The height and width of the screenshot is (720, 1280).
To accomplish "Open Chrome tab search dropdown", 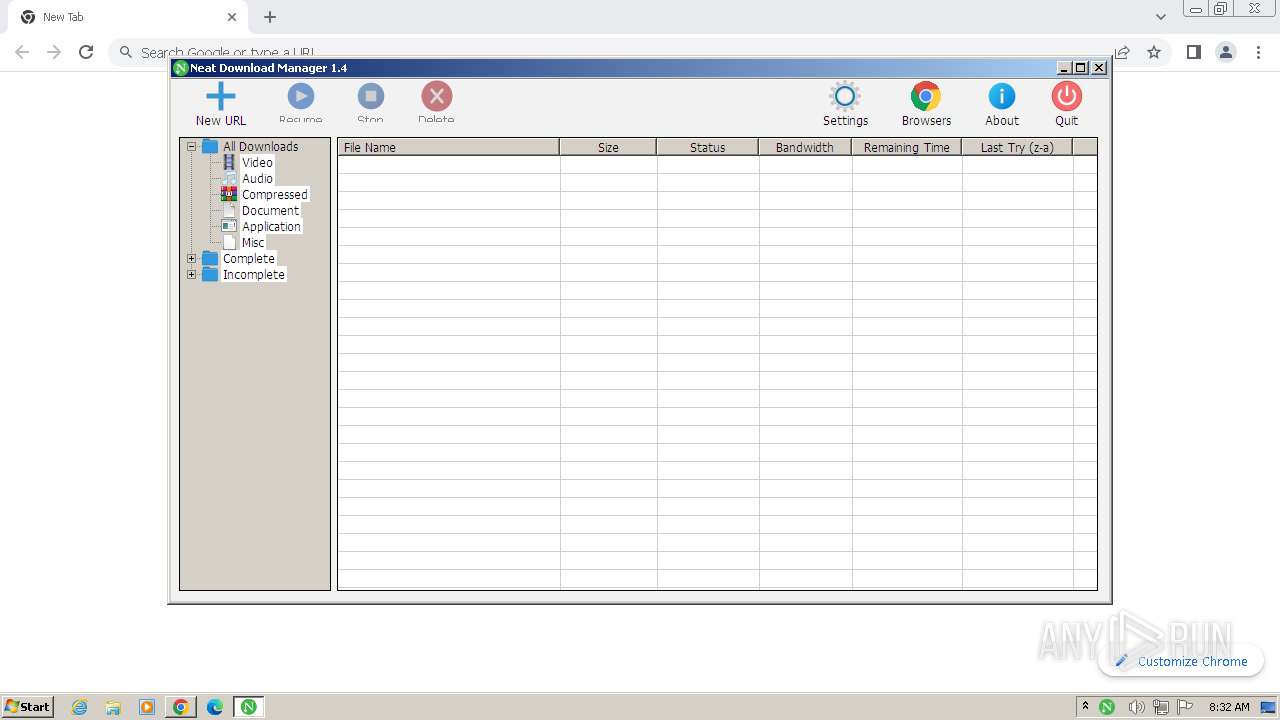I will 1160,17.
